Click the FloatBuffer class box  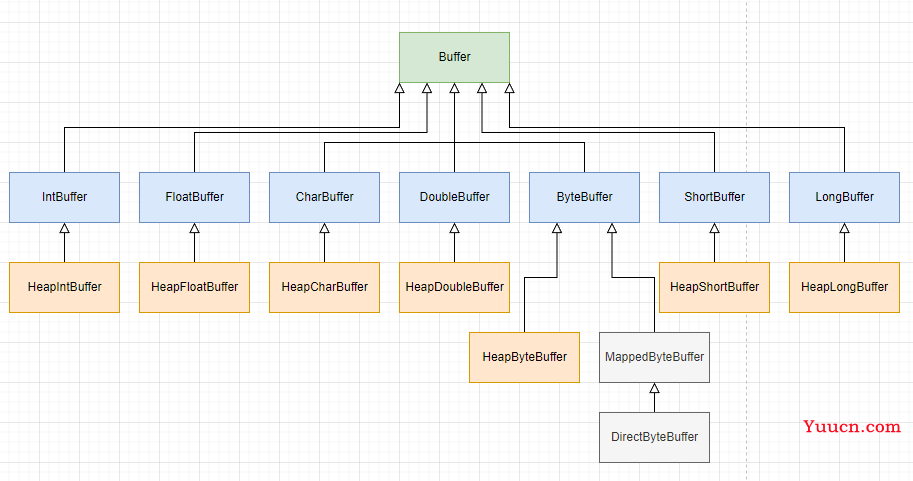coord(194,197)
